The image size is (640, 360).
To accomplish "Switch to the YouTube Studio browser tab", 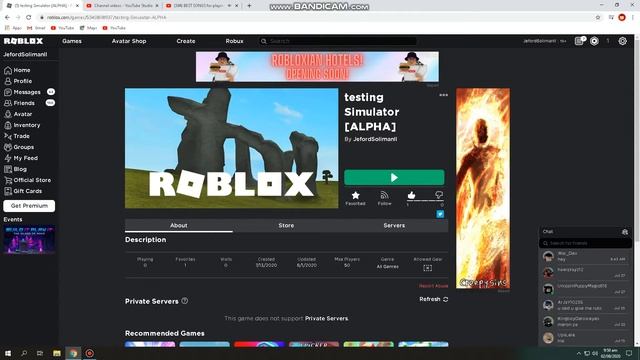I will coord(123,6).
